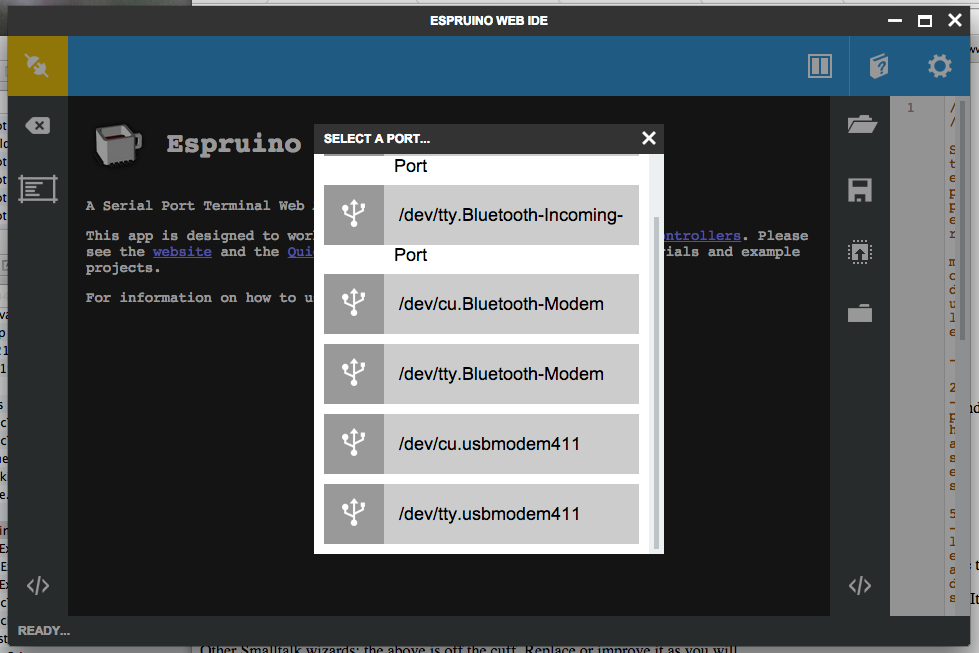
Task: Click the yellow connect/disconnect plug icon
Action: click(x=37, y=66)
